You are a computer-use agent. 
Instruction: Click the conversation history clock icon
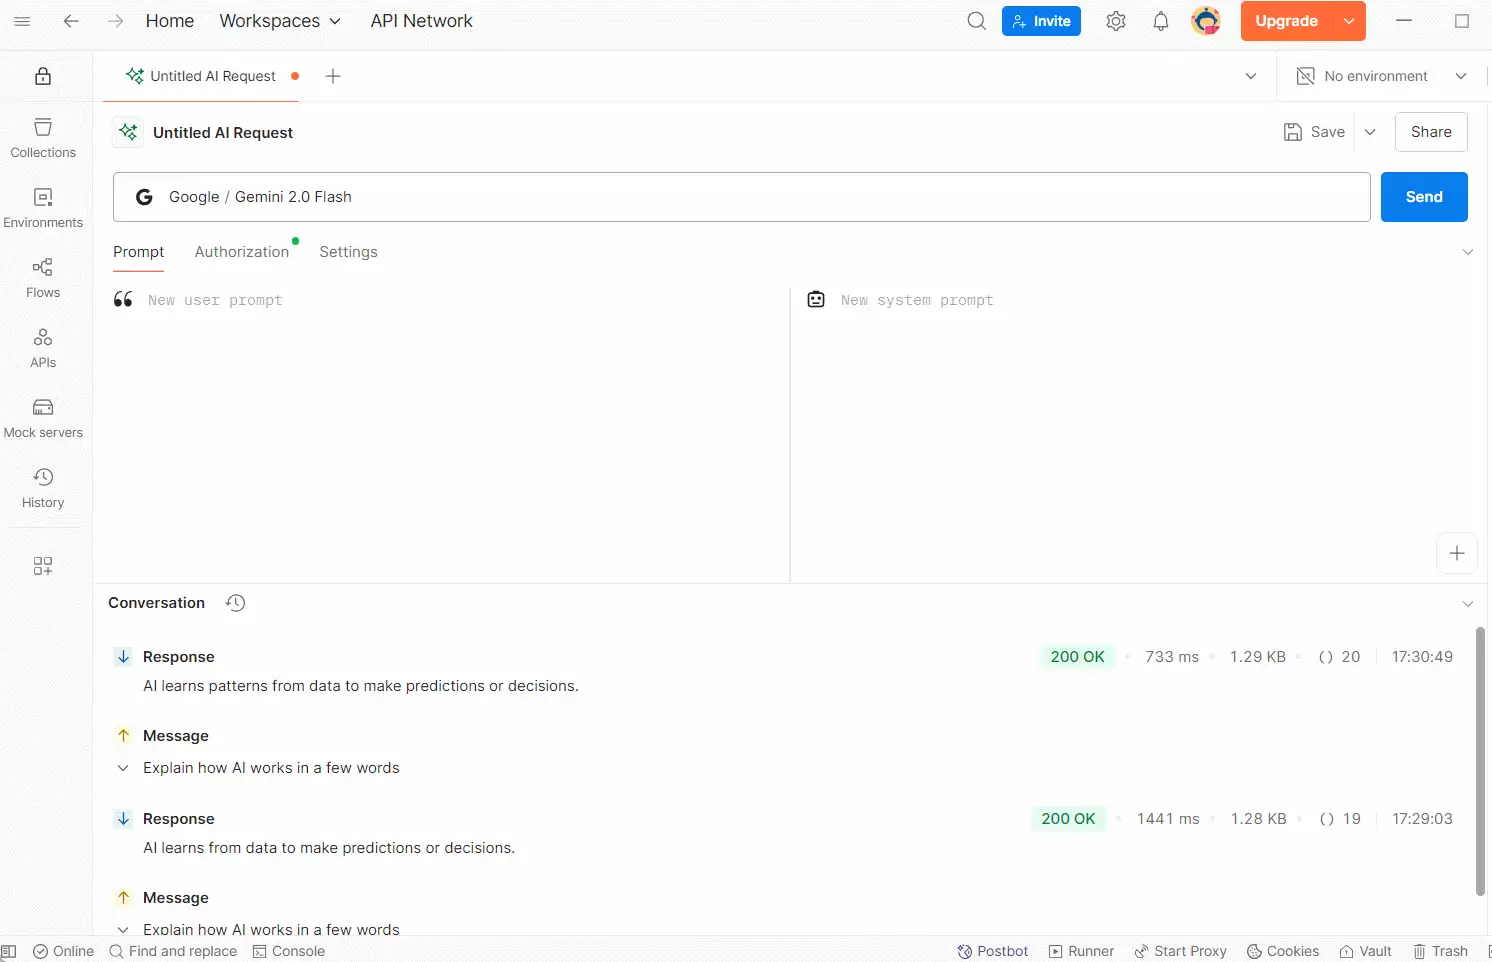click(235, 603)
